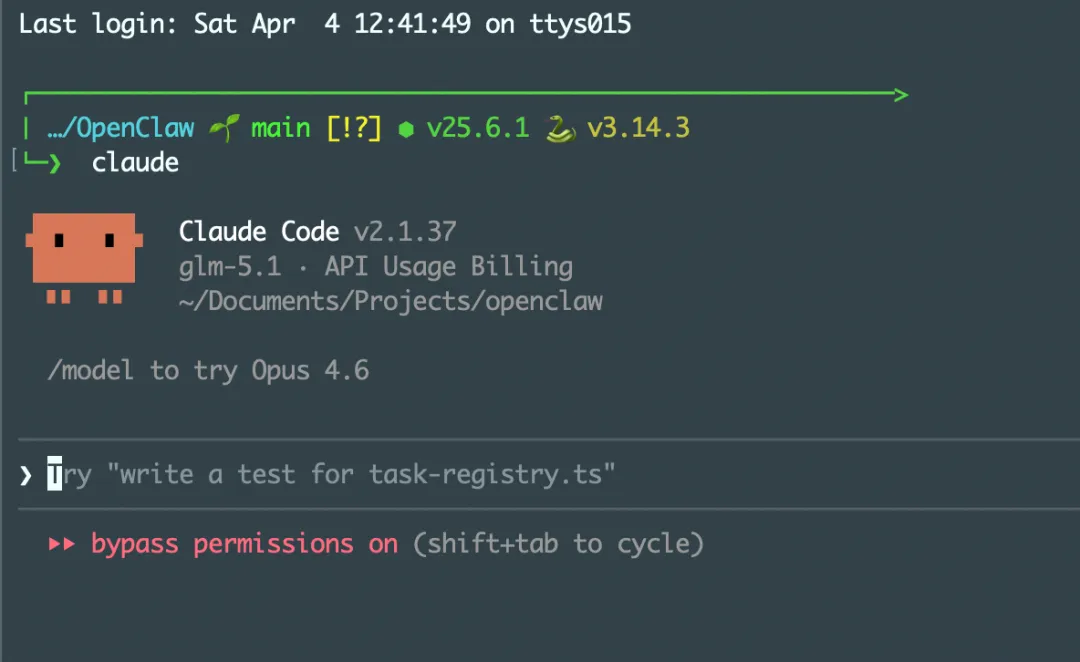Click the ~/Documents/Projects/openclaw path

pos(390,301)
